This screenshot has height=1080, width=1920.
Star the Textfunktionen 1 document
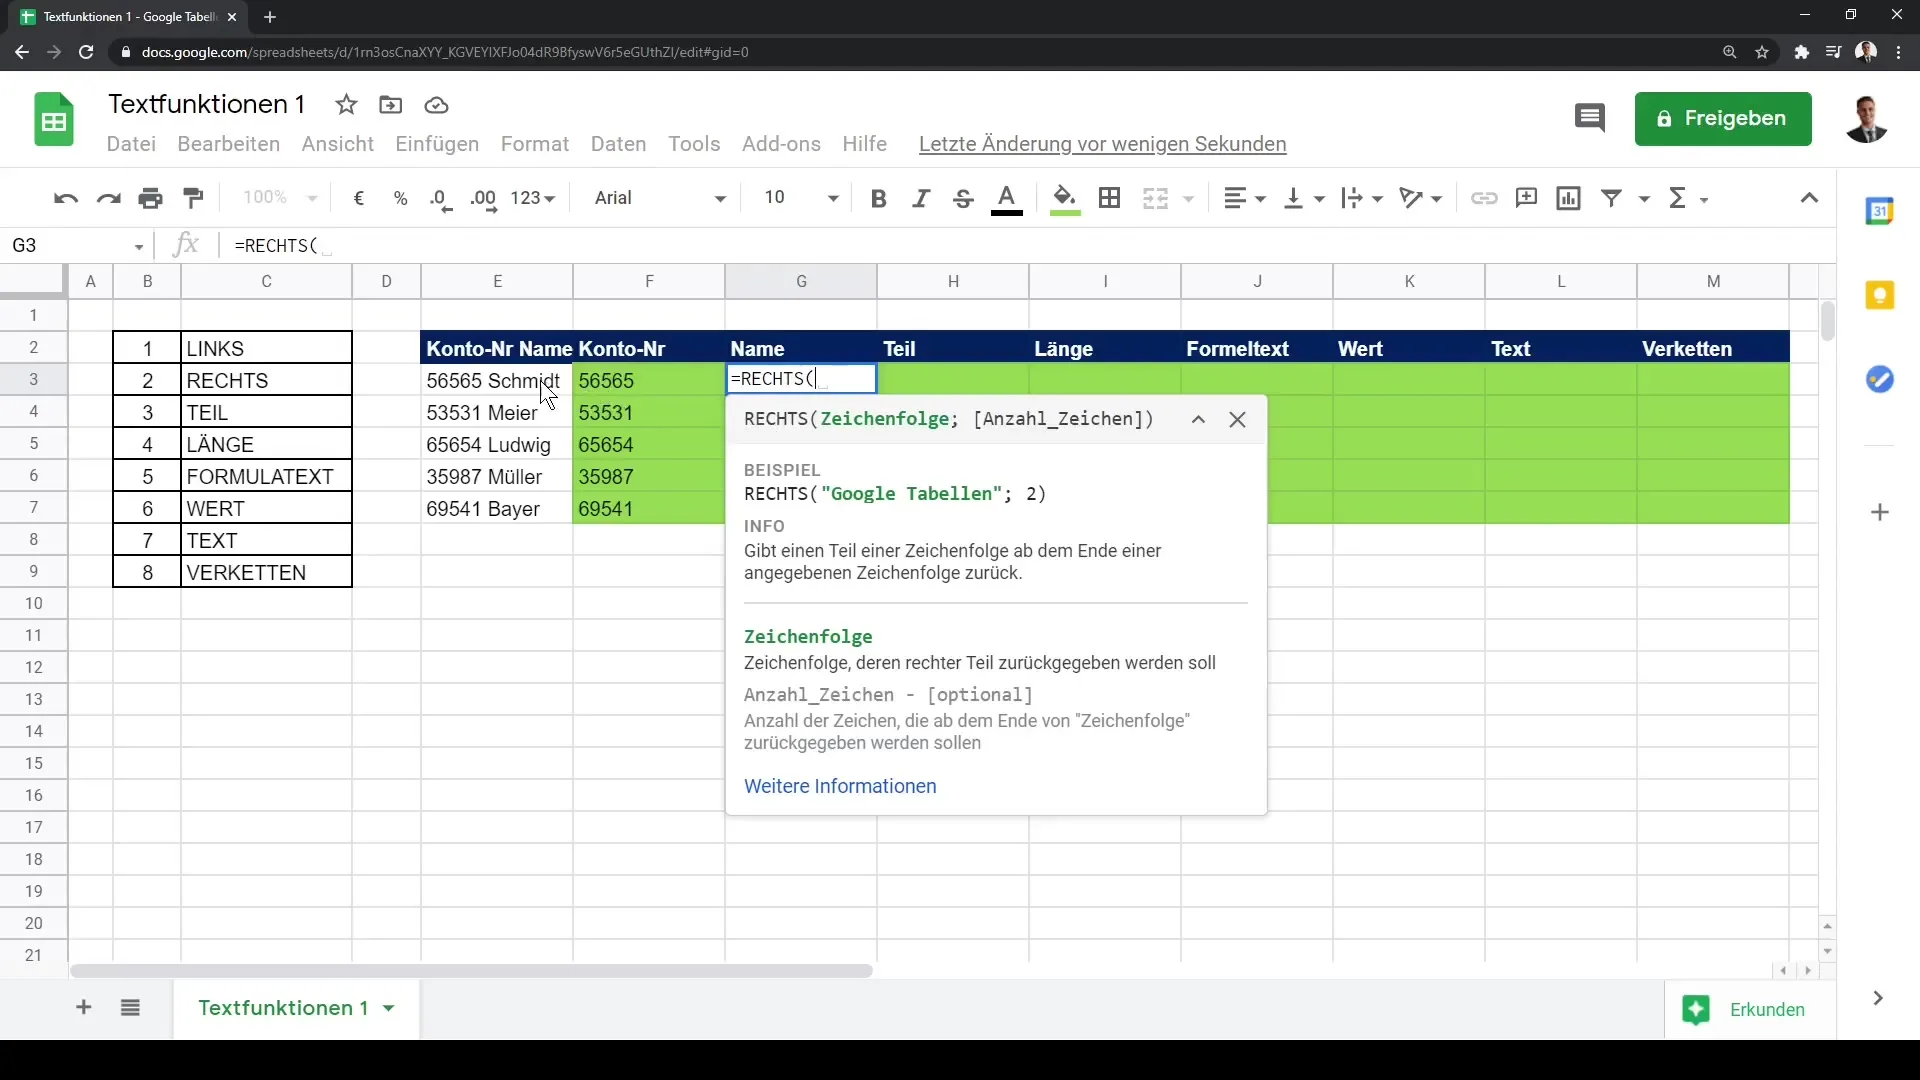[346, 105]
